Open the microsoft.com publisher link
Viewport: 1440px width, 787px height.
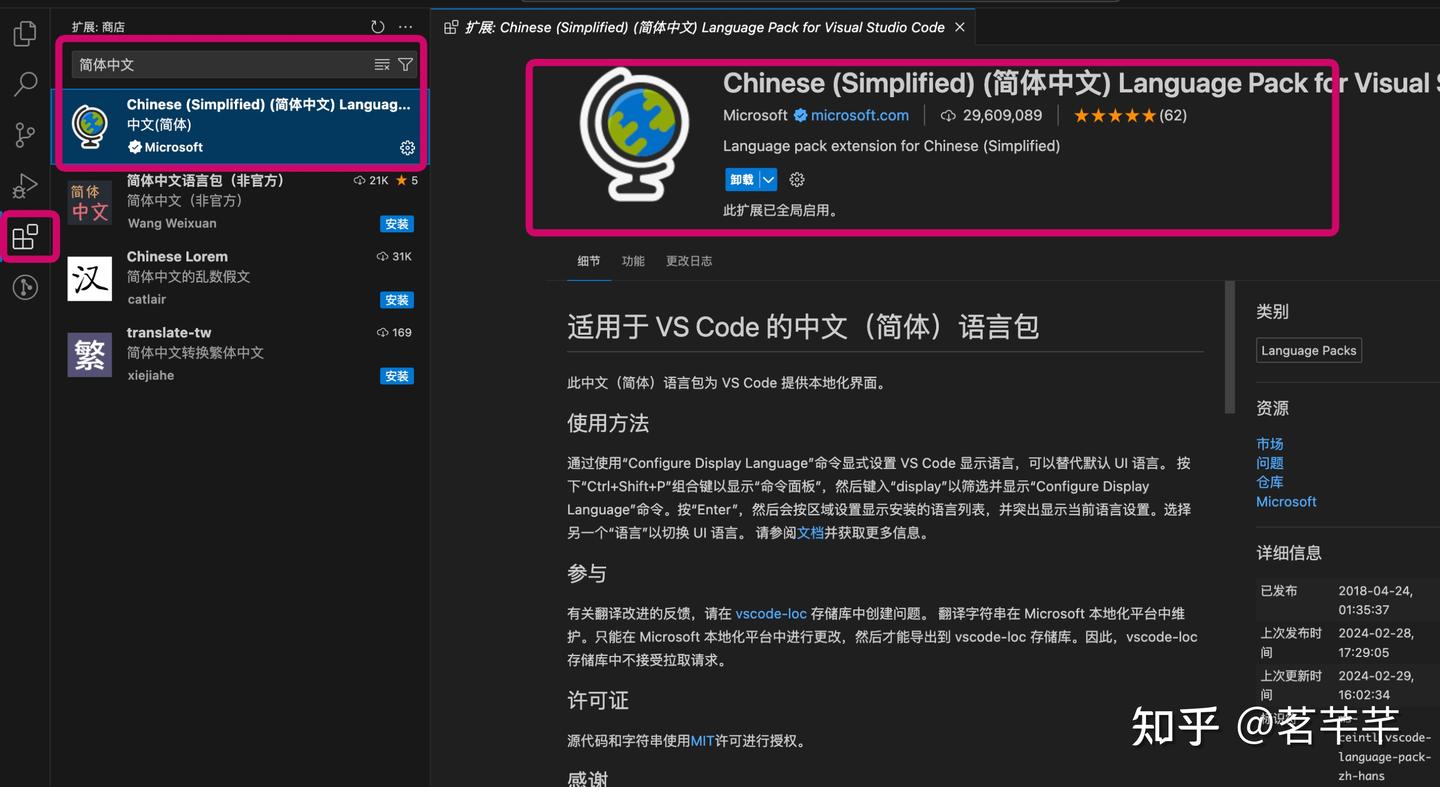pyautogui.click(x=860, y=115)
